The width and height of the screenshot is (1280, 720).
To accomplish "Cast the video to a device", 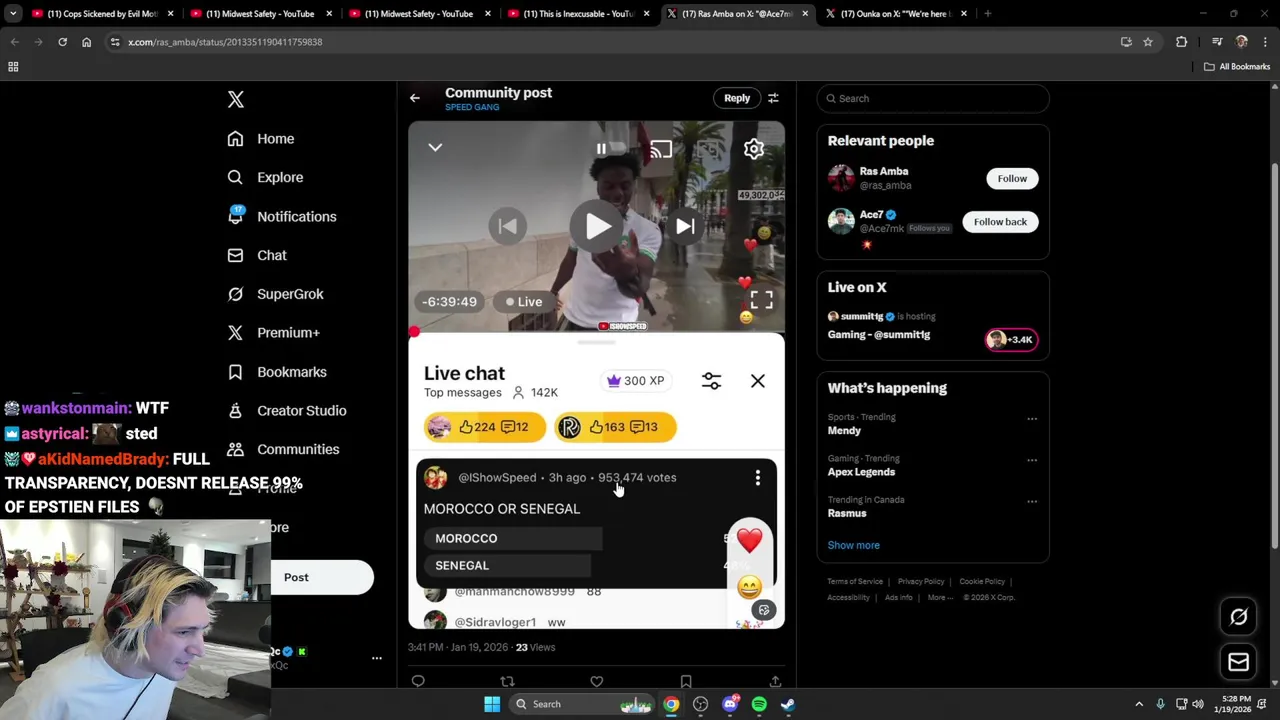I will (661, 149).
